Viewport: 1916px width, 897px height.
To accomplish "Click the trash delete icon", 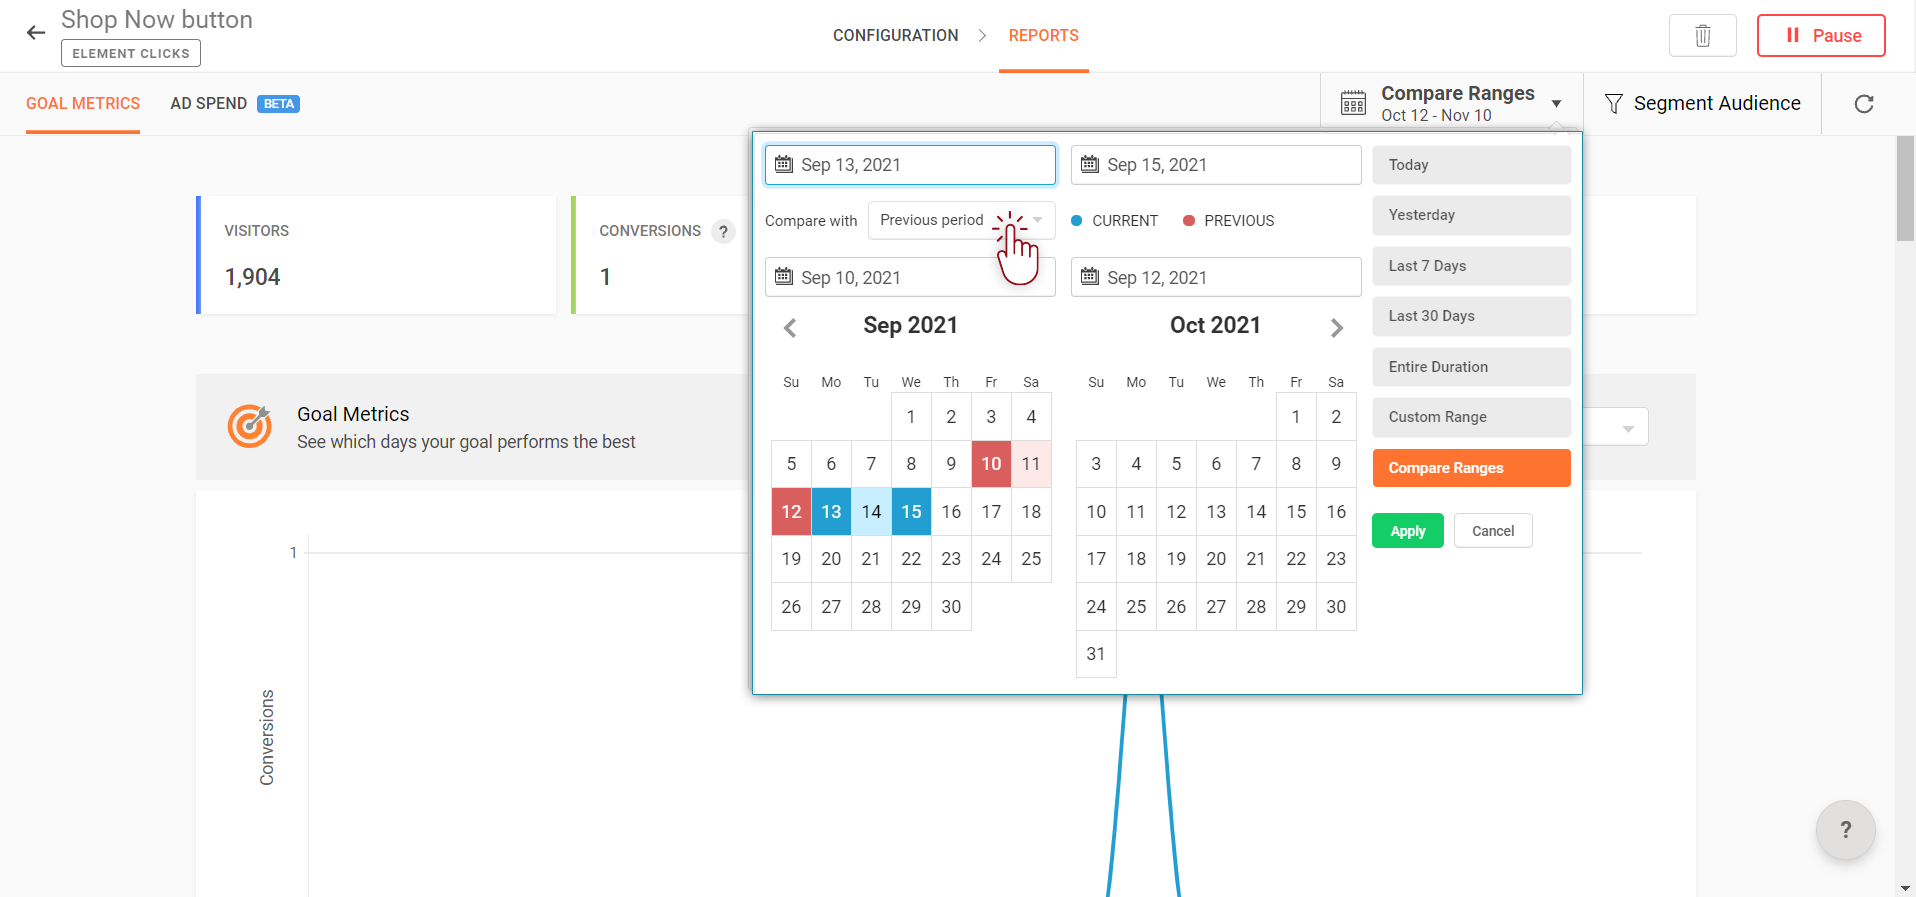I will click(1702, 36).
